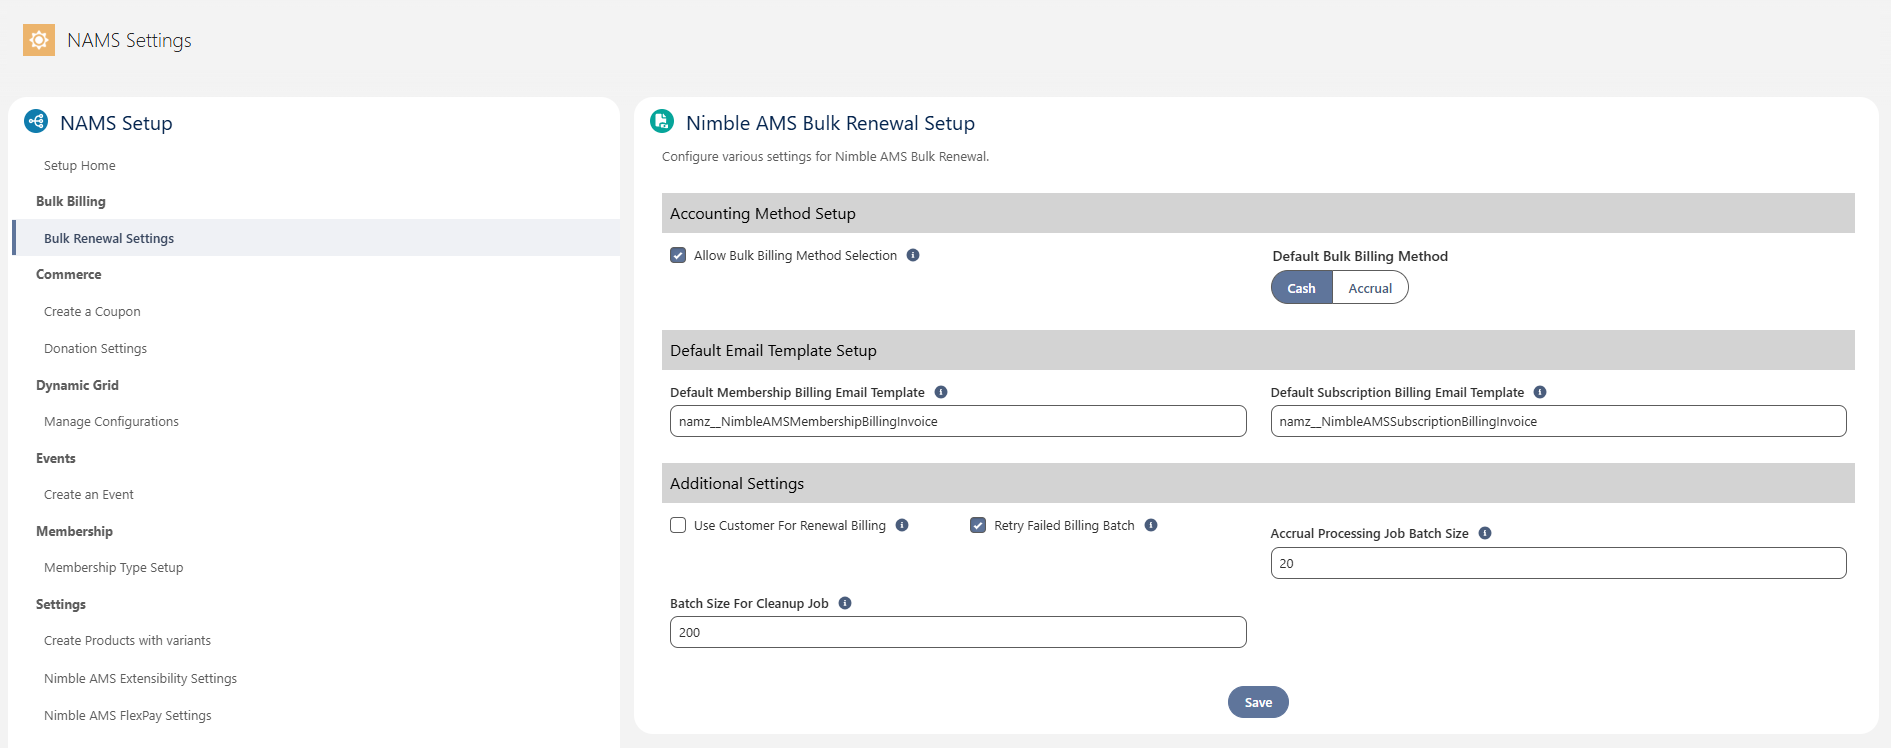Open Create a Coupon page
Image resolution: width=1891 pixels, height=748 pixels.
[92, 311]
